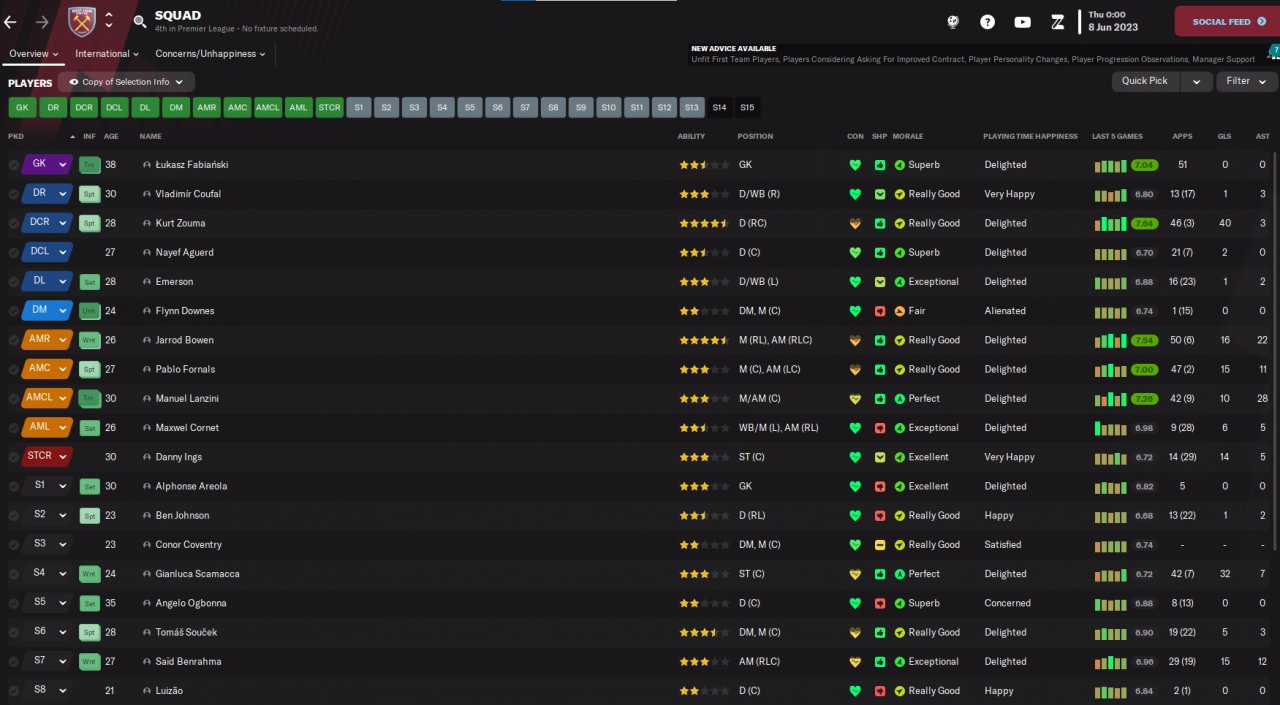Viewport: 1280px width, 705px height.
Task: Click Jarrod Bowen's Wnt info icon
Action: tap(90, 340)
